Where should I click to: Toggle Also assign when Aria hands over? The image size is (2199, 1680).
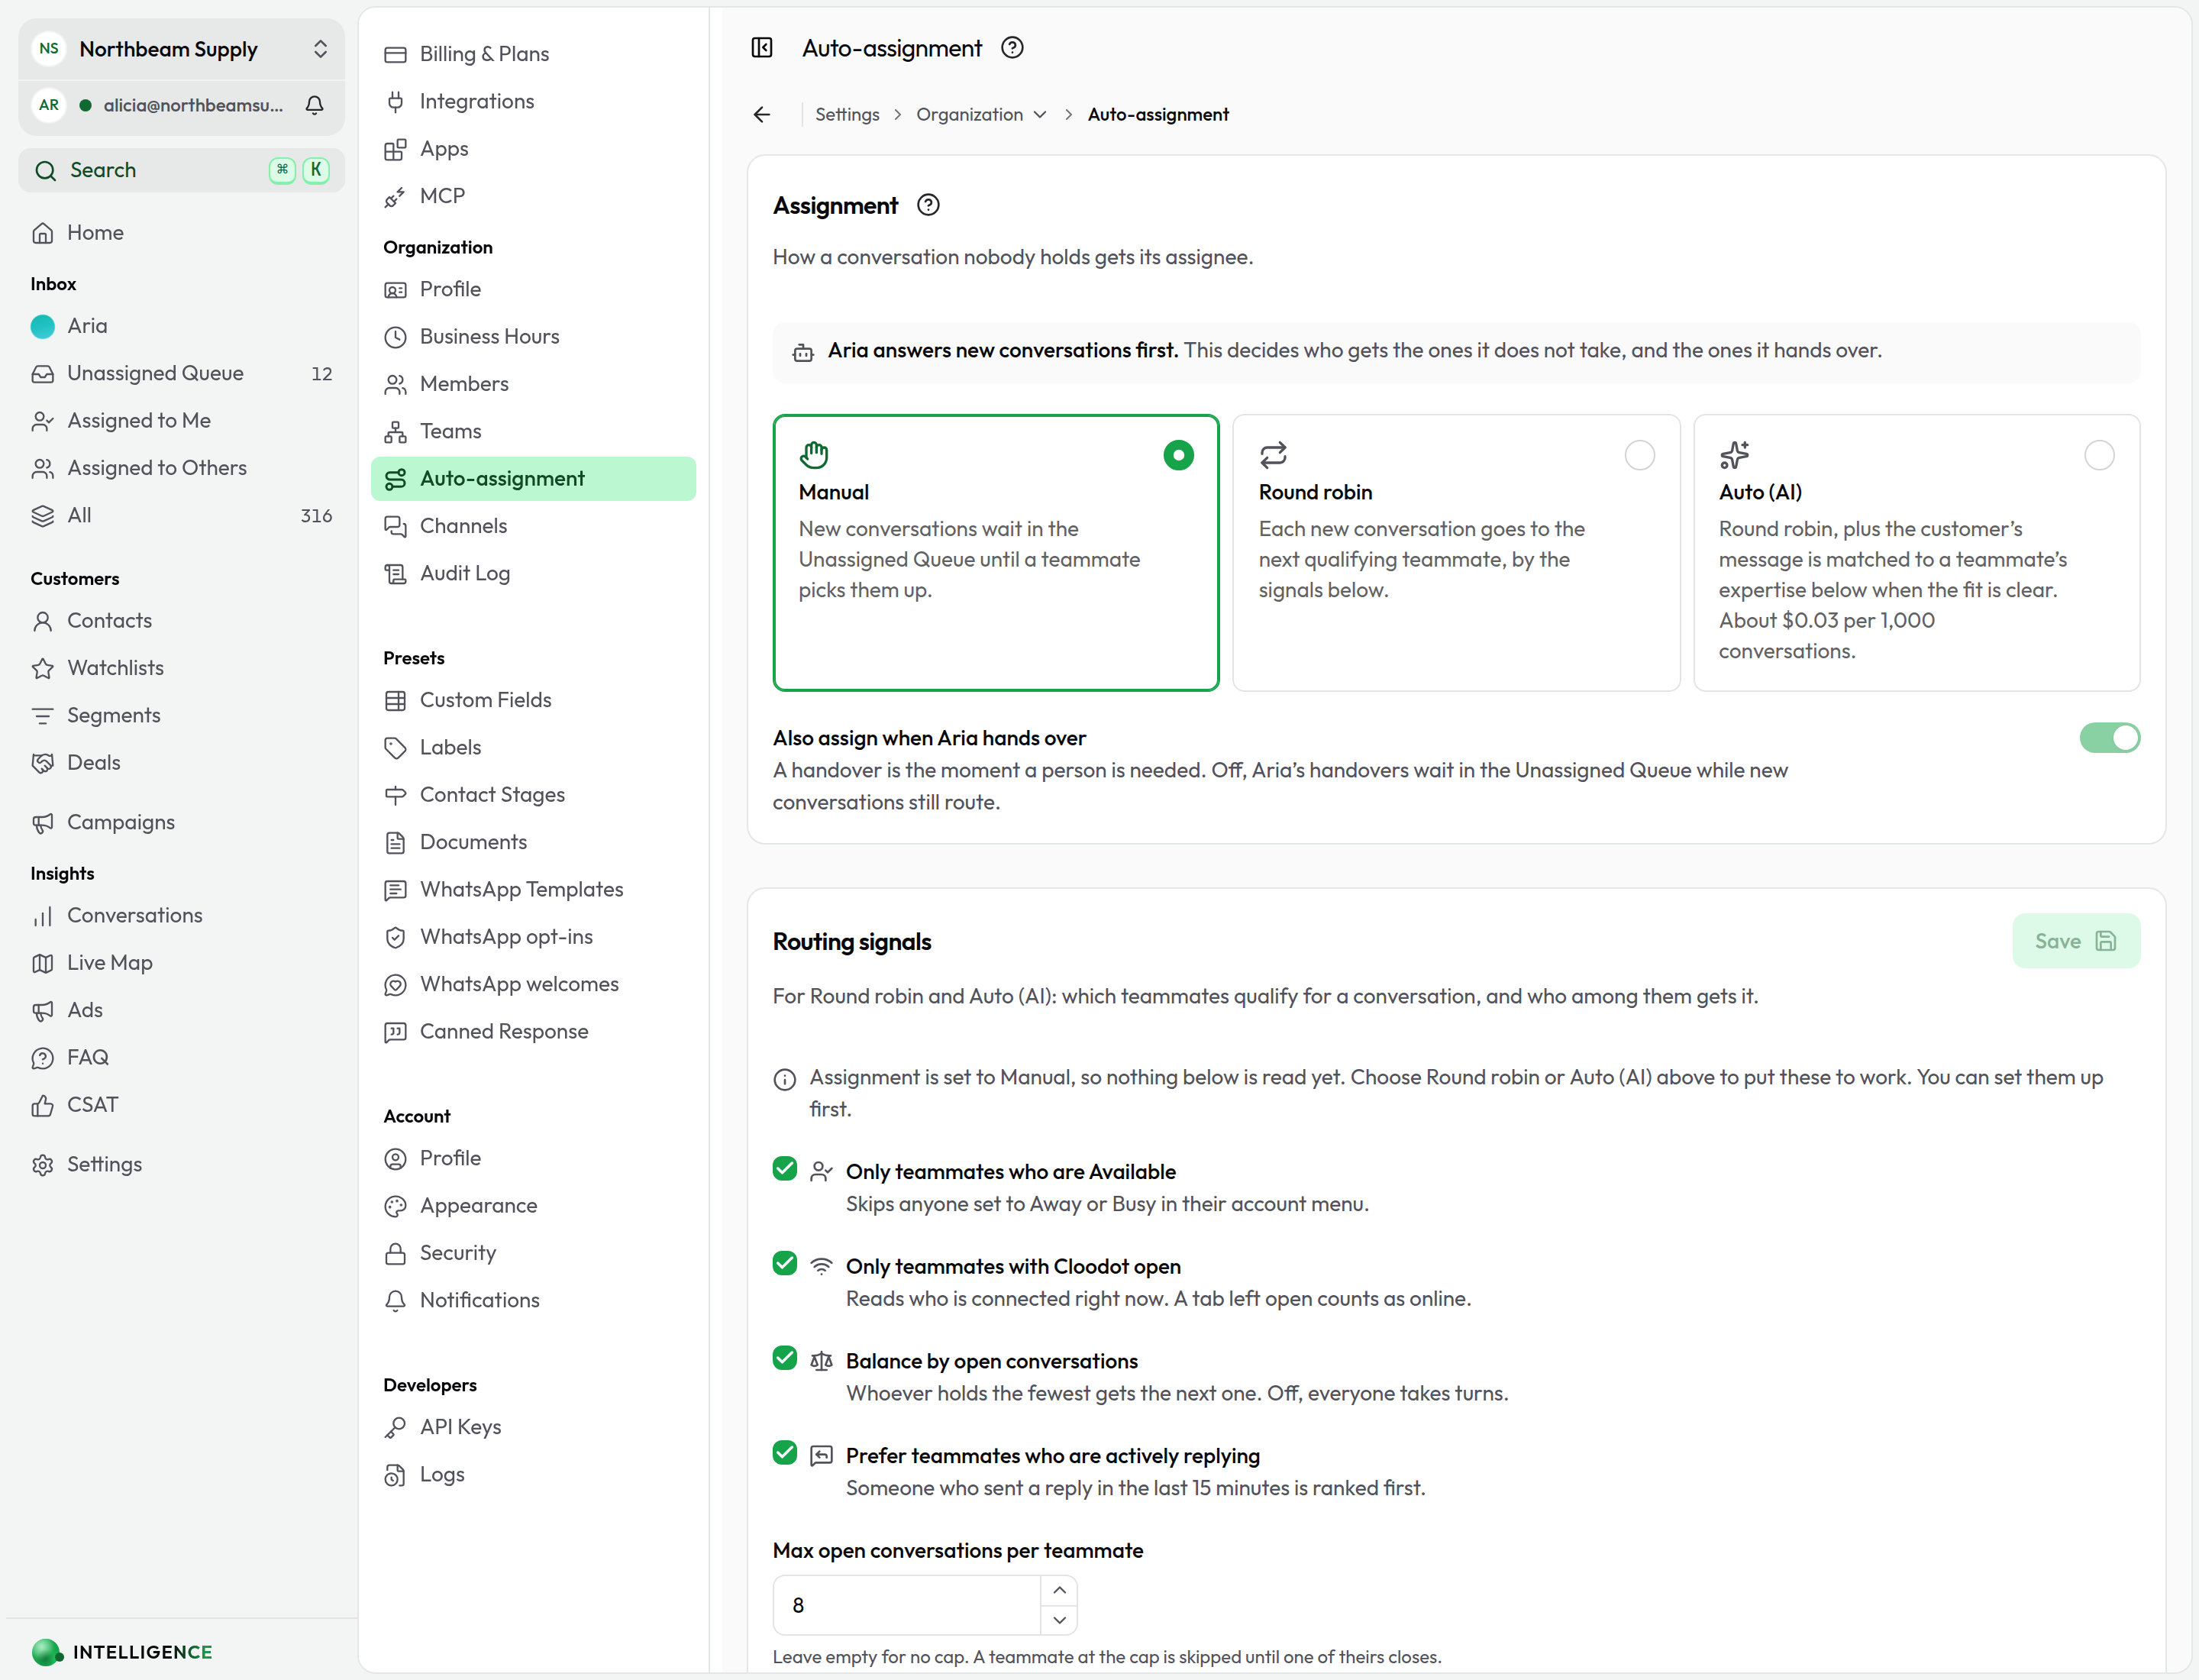[2109, 738]
